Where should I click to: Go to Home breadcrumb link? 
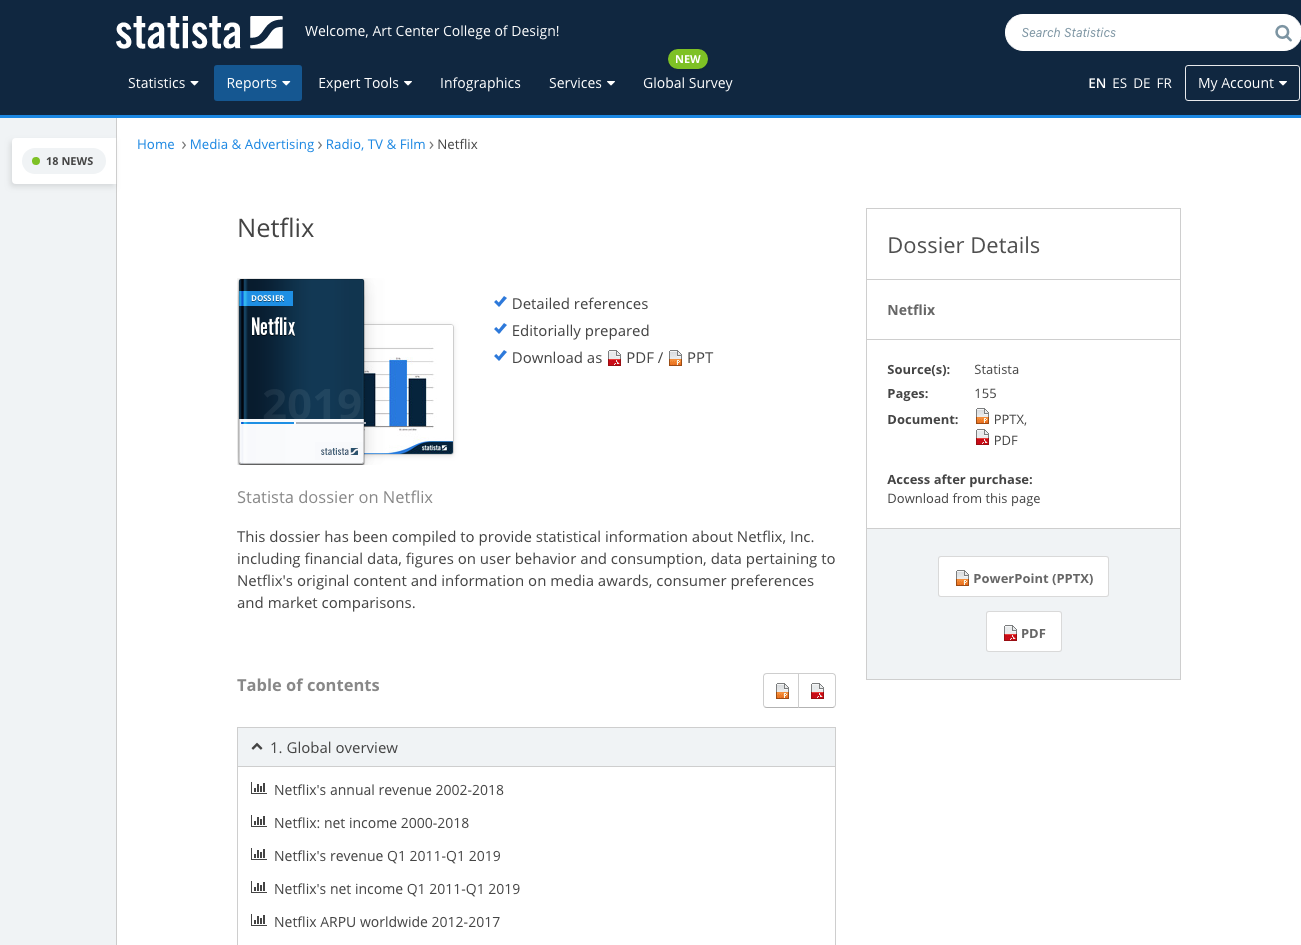pos(156,144)
